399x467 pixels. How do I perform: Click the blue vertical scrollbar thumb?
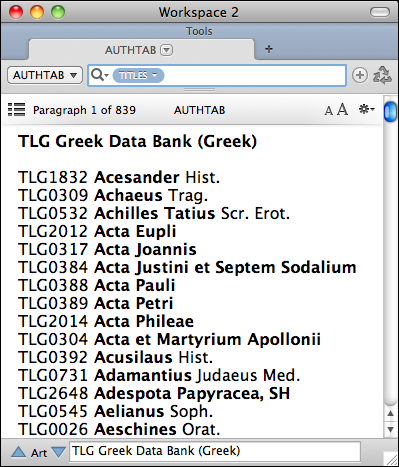[390, 112]
